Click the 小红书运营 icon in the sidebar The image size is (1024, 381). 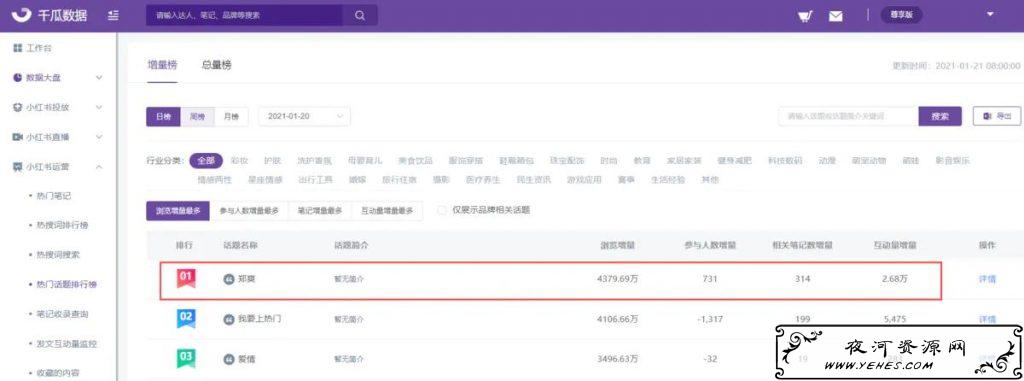point(18,167)
